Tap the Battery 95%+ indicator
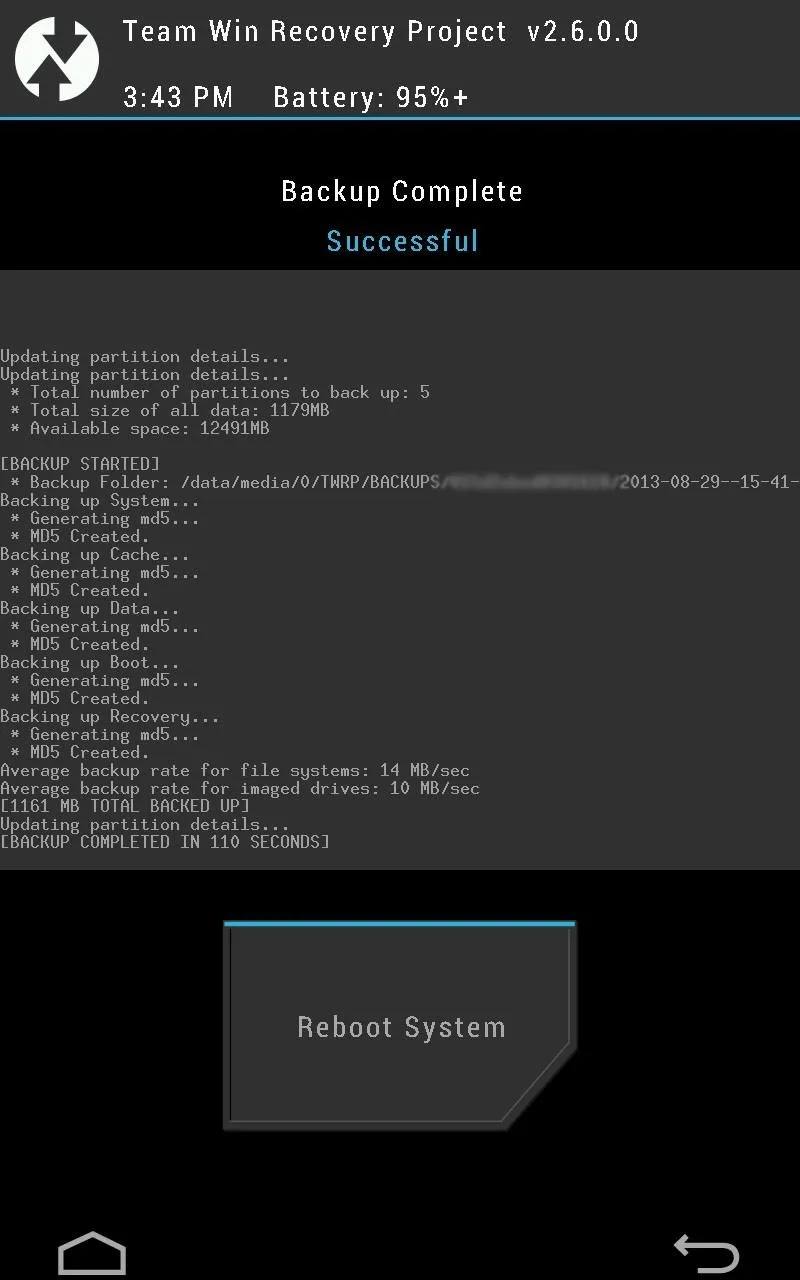Viewport: 800px width, 1280px height. 371,97
